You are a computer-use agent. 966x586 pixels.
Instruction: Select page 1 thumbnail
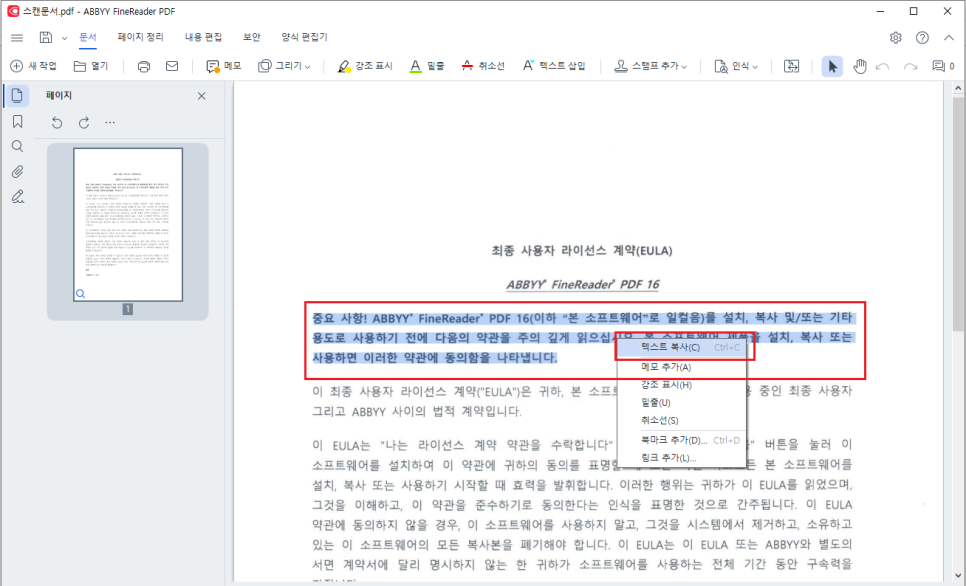tap(128, 225)
